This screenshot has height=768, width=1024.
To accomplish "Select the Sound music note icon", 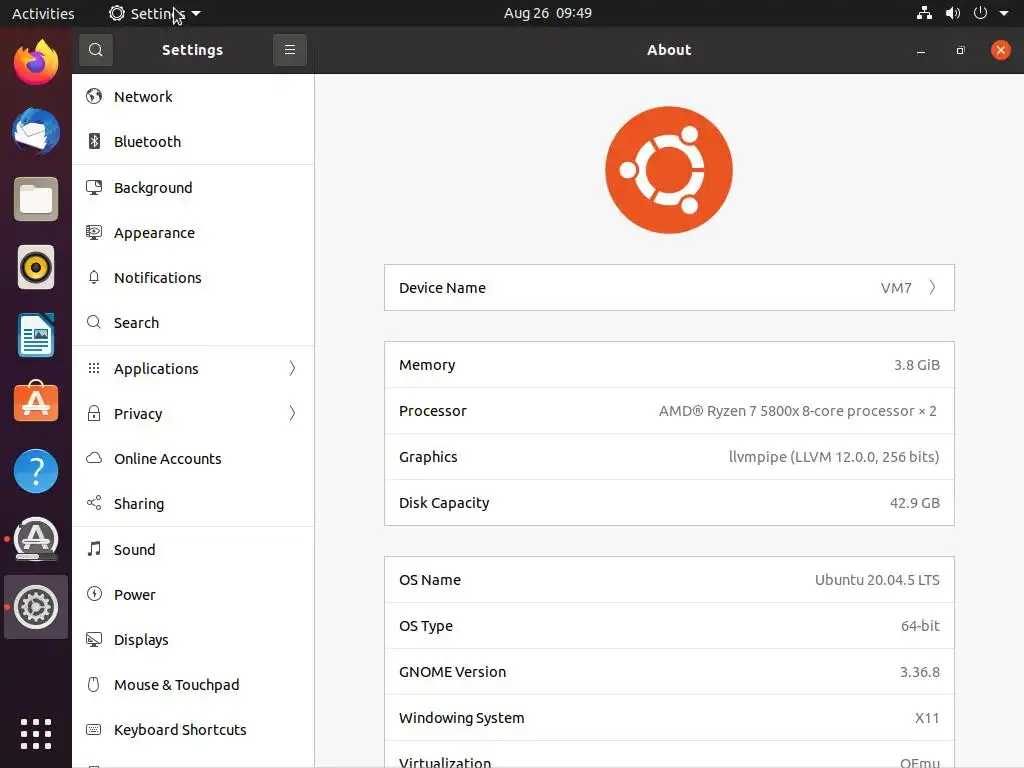I will [x=94, y=549].
